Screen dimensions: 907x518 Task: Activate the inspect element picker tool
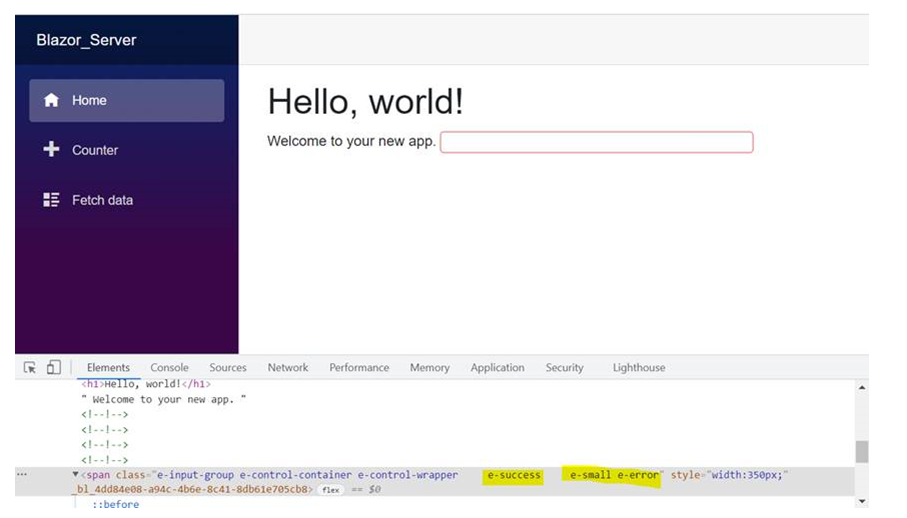tap(31, 368)
